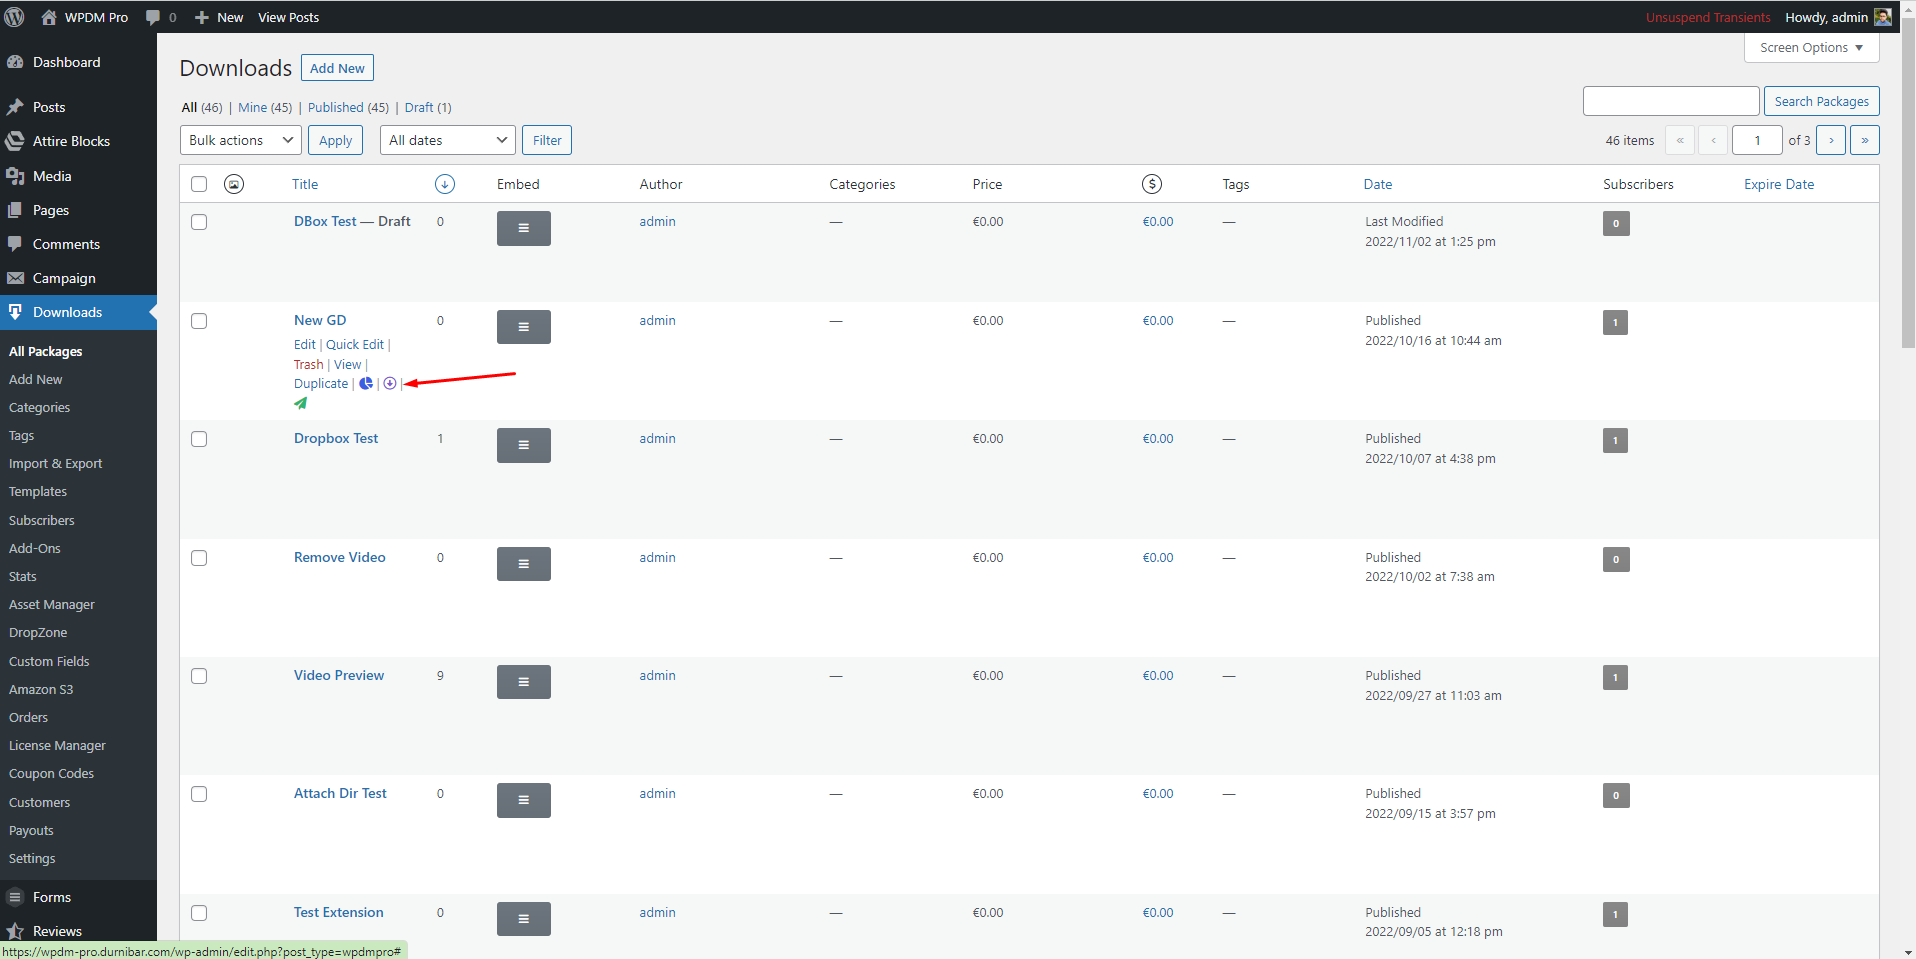
Task: Open embed menu button for Attach Dir Test row
Action: pos(523,800)
